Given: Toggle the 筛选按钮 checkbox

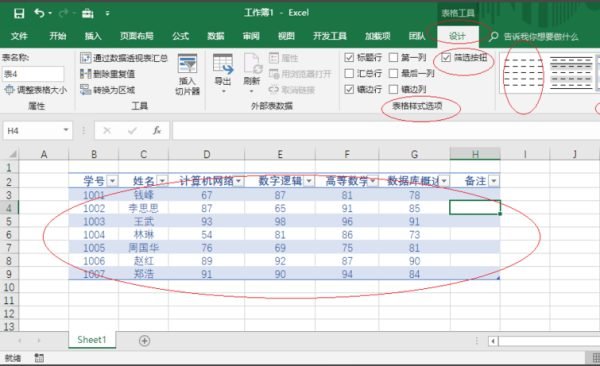Looking at the screenshot, I should (446, 57).
